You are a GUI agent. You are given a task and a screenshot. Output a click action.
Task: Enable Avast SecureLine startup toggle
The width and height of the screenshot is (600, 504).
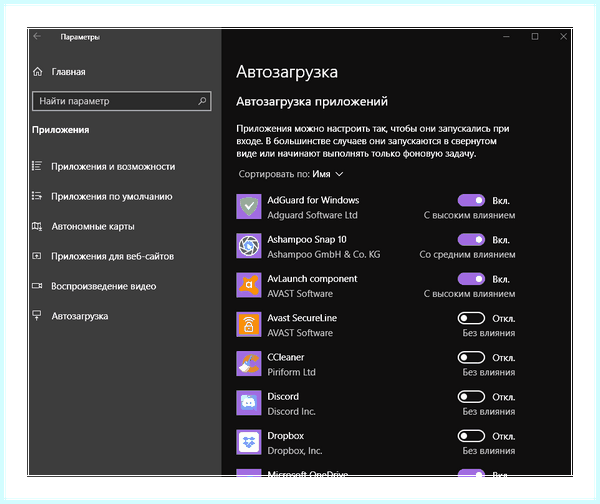click(471, 318)
